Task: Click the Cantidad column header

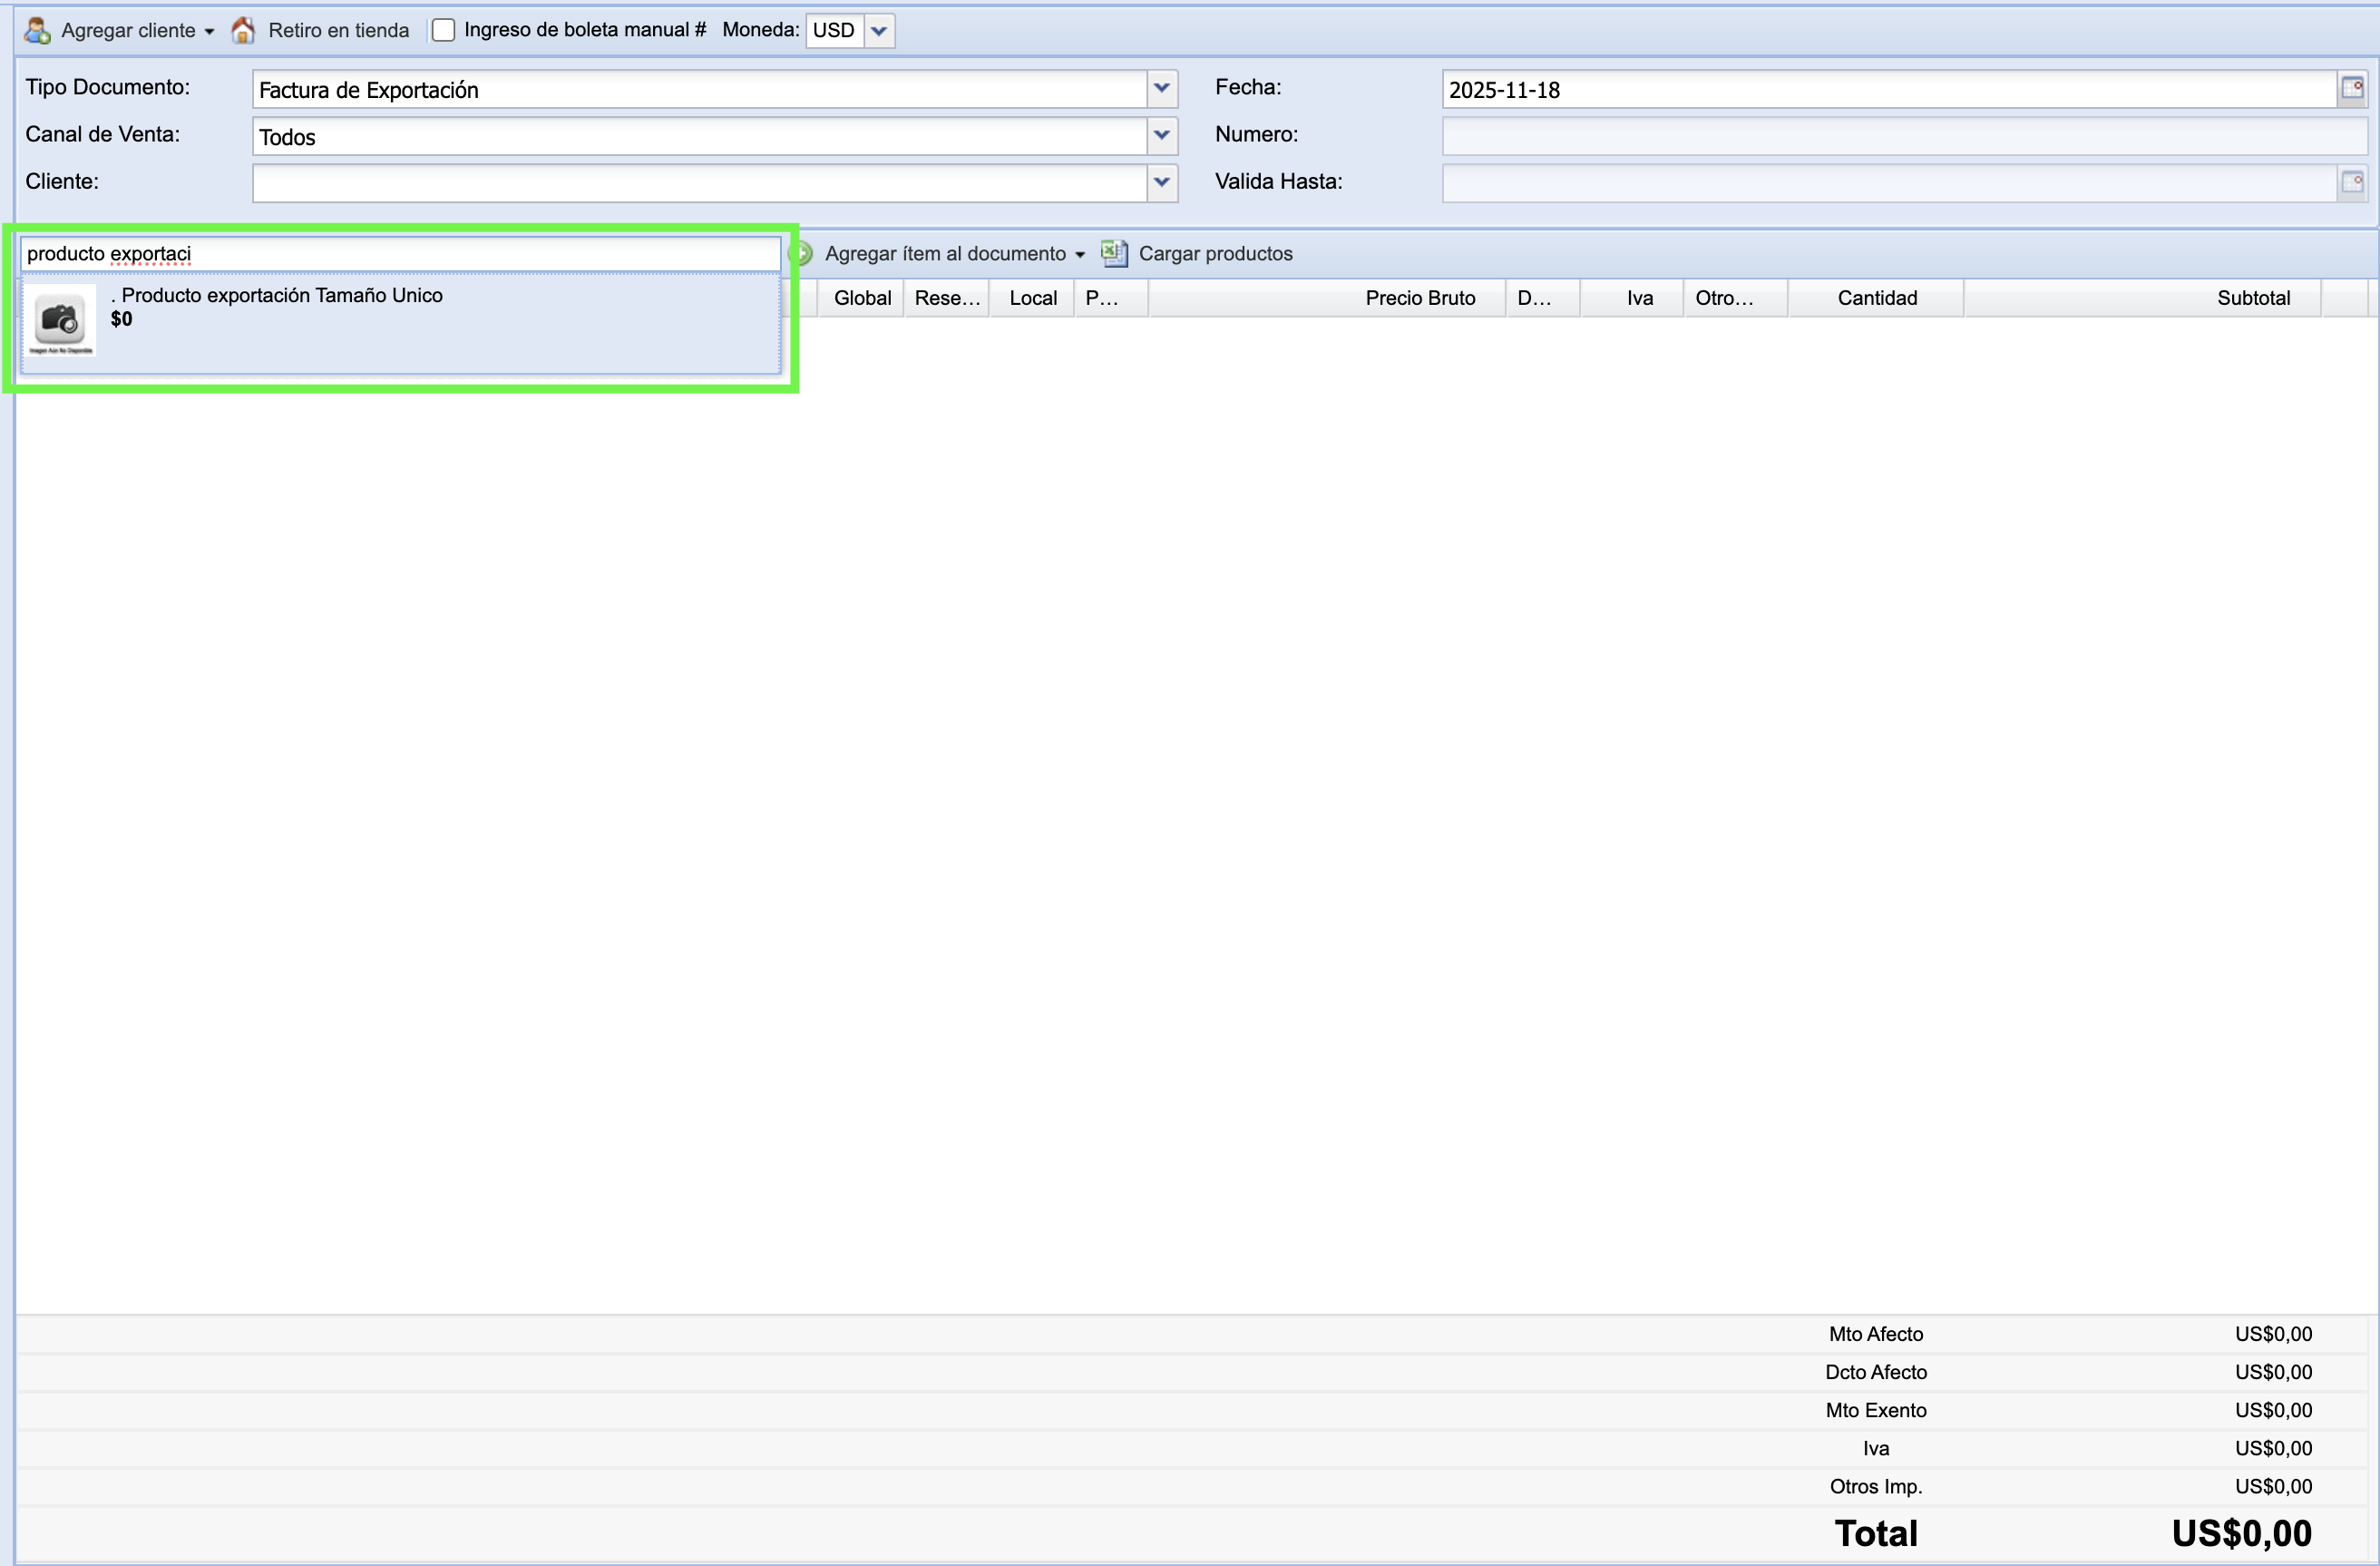Action: coord(1876,298)
